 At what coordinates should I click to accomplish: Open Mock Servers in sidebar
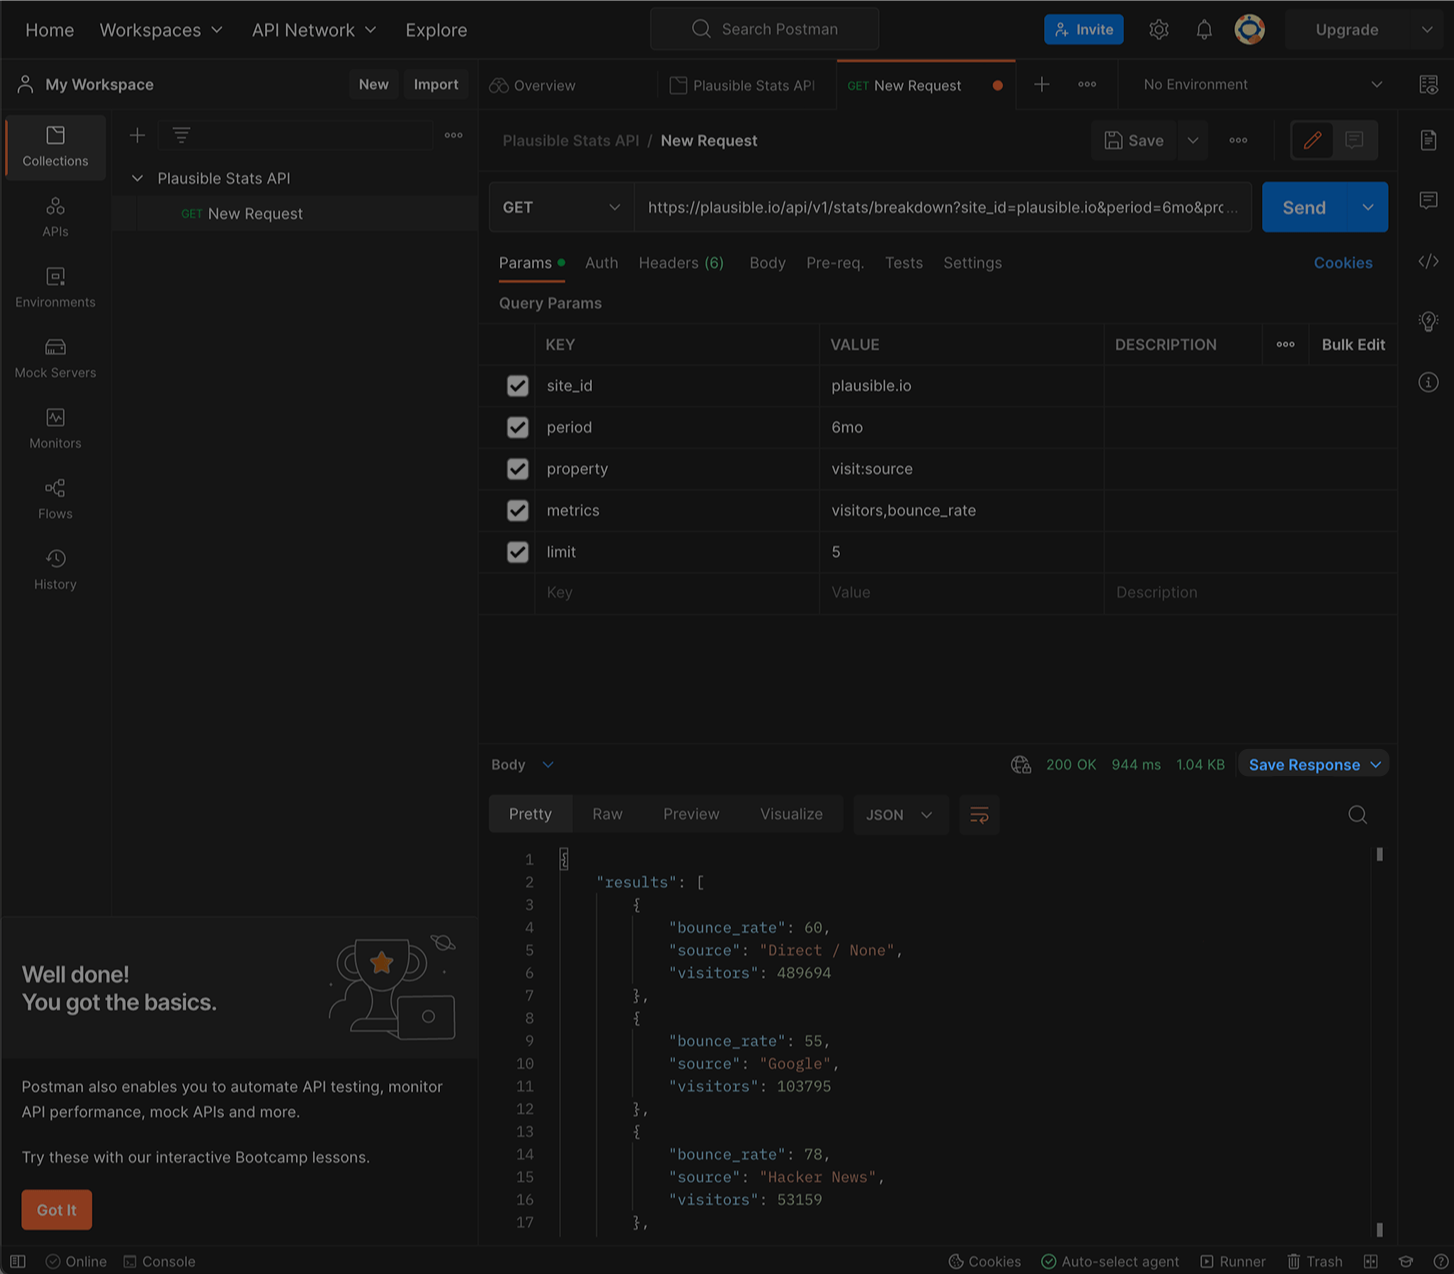(x=55, y=358)
